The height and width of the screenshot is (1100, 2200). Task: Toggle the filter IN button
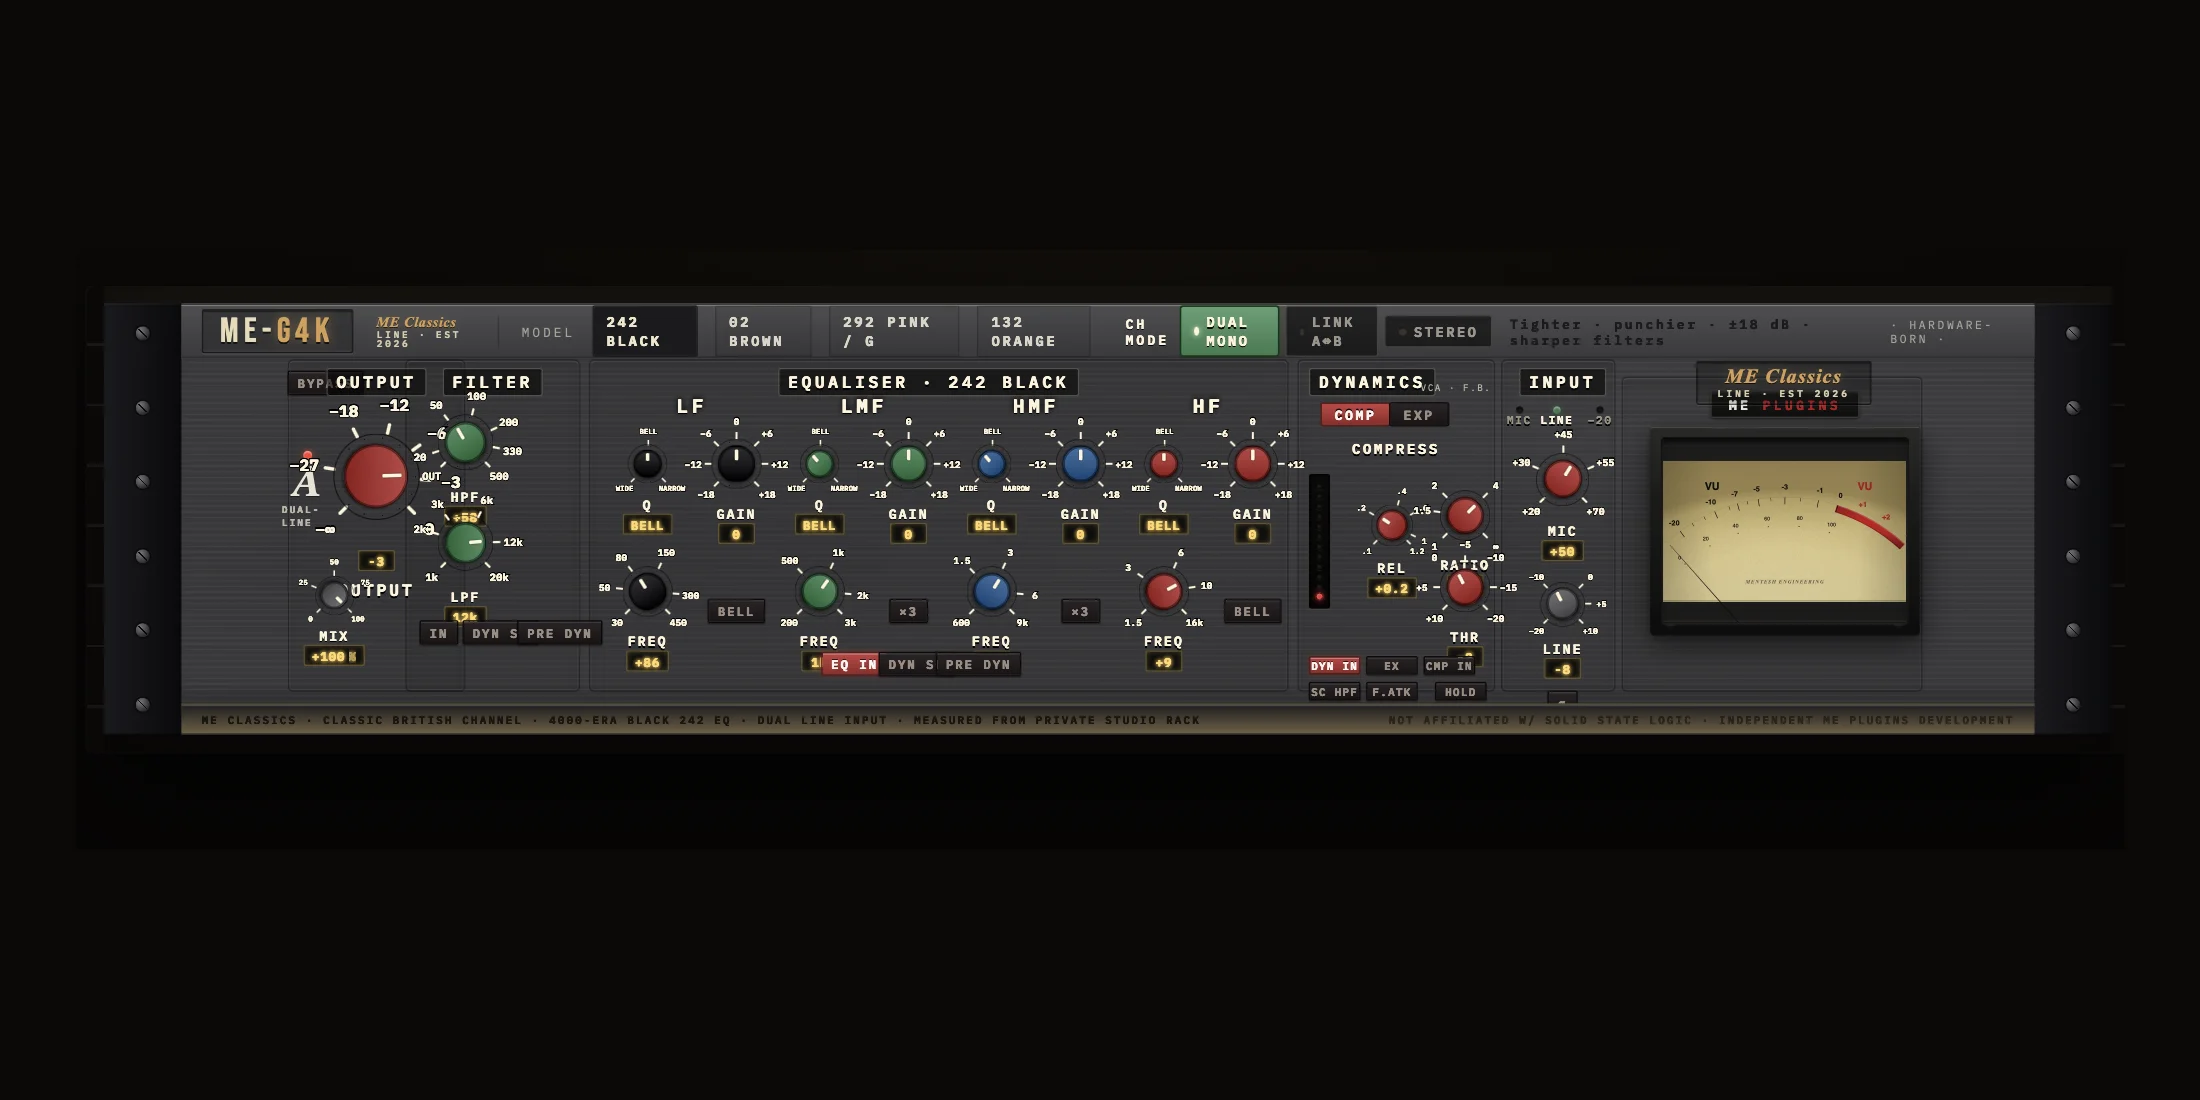[x=439, y=634]
